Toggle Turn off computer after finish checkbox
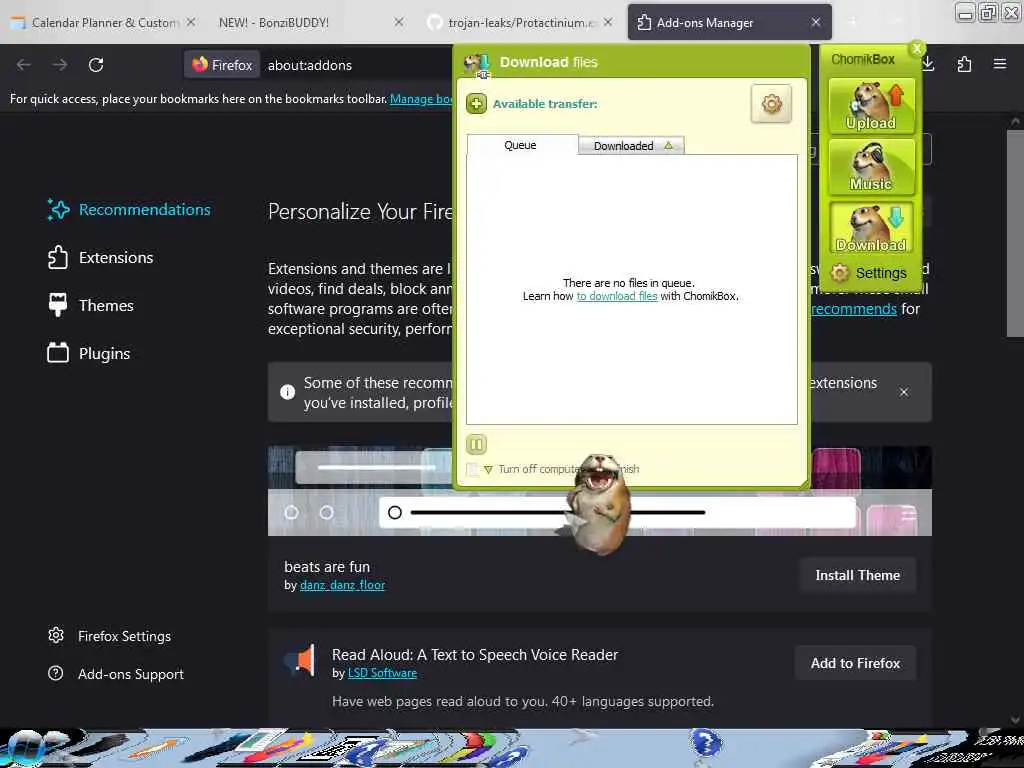The width and height of the screenshot is (1024, 768). 472,470
